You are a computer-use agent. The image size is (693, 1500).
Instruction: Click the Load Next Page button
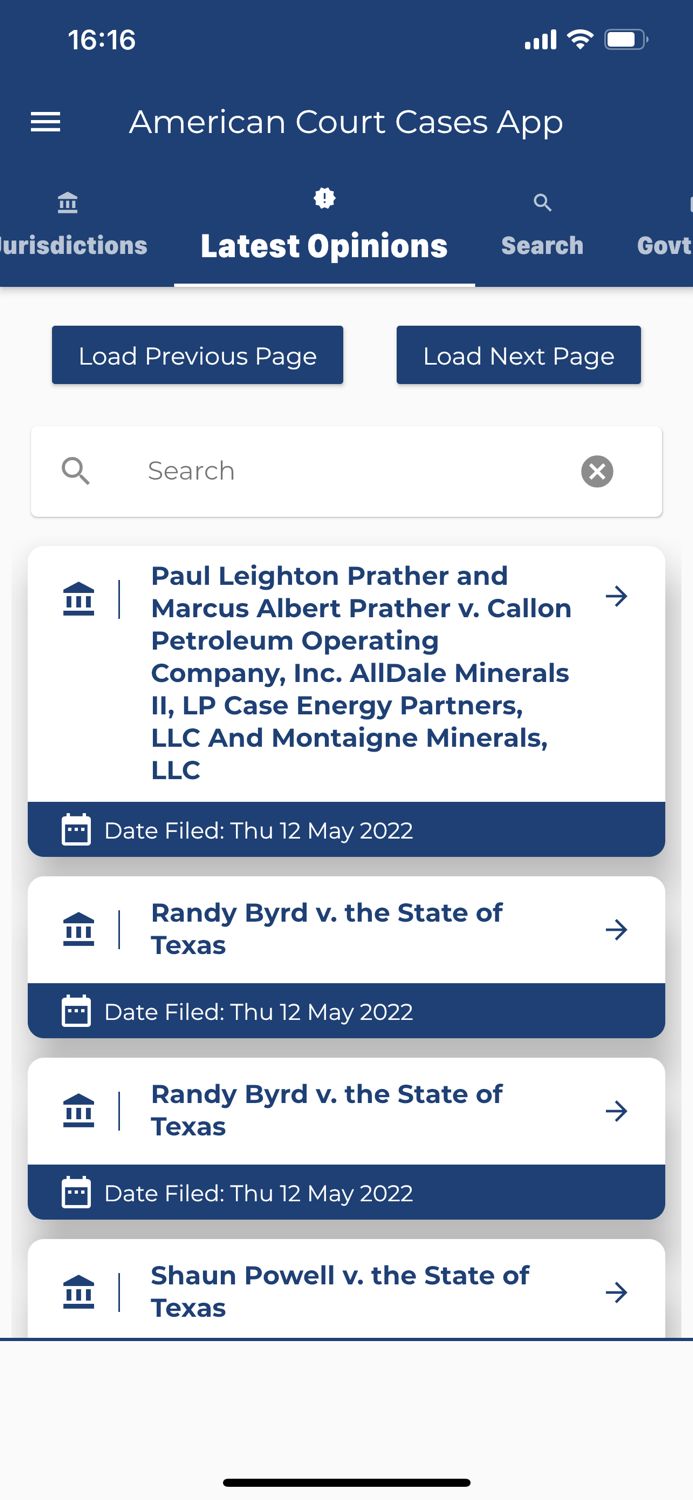pos(518,355)
